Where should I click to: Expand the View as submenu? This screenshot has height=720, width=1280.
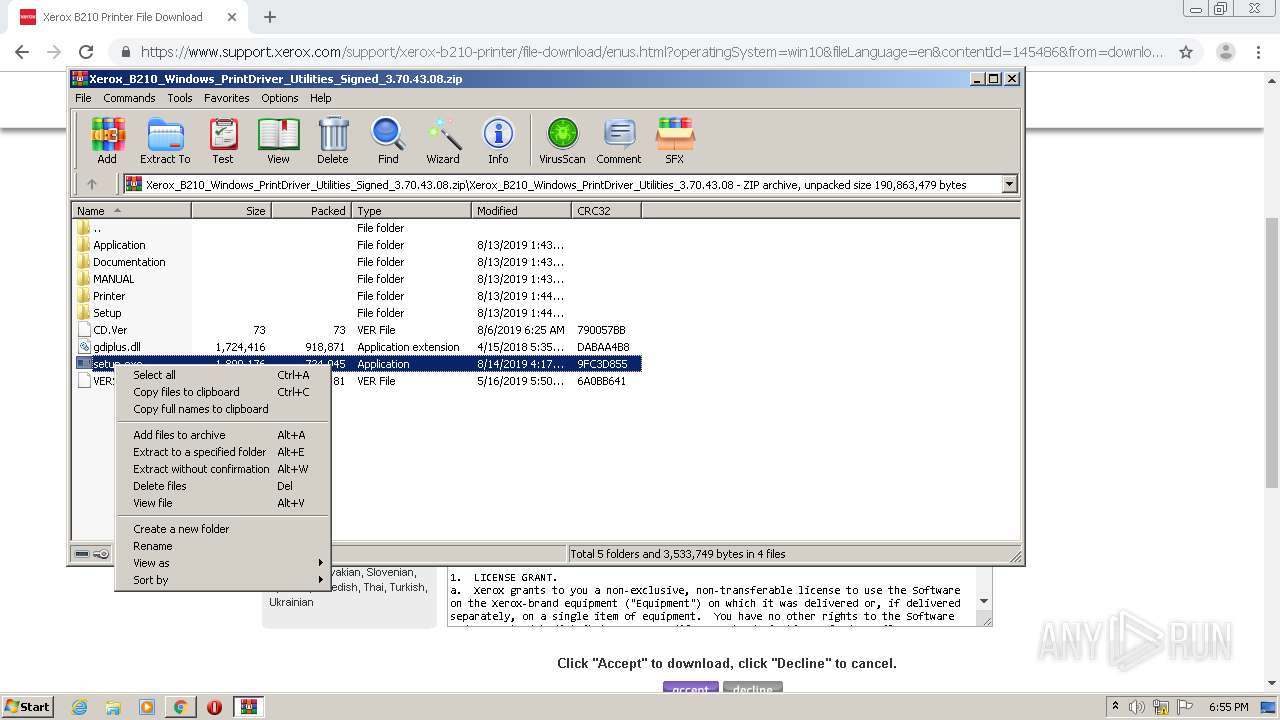tap(222, 563)
